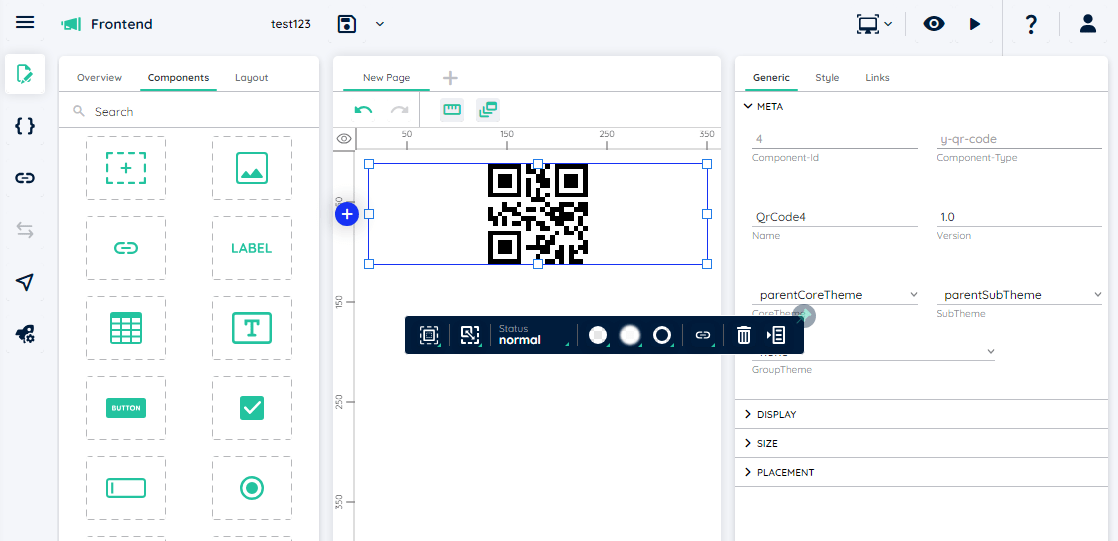This screenshot has width=1118, height=541.
Task: Pick the BUTTON component tile
Action: pyautogui.click(x=126, y=408)
